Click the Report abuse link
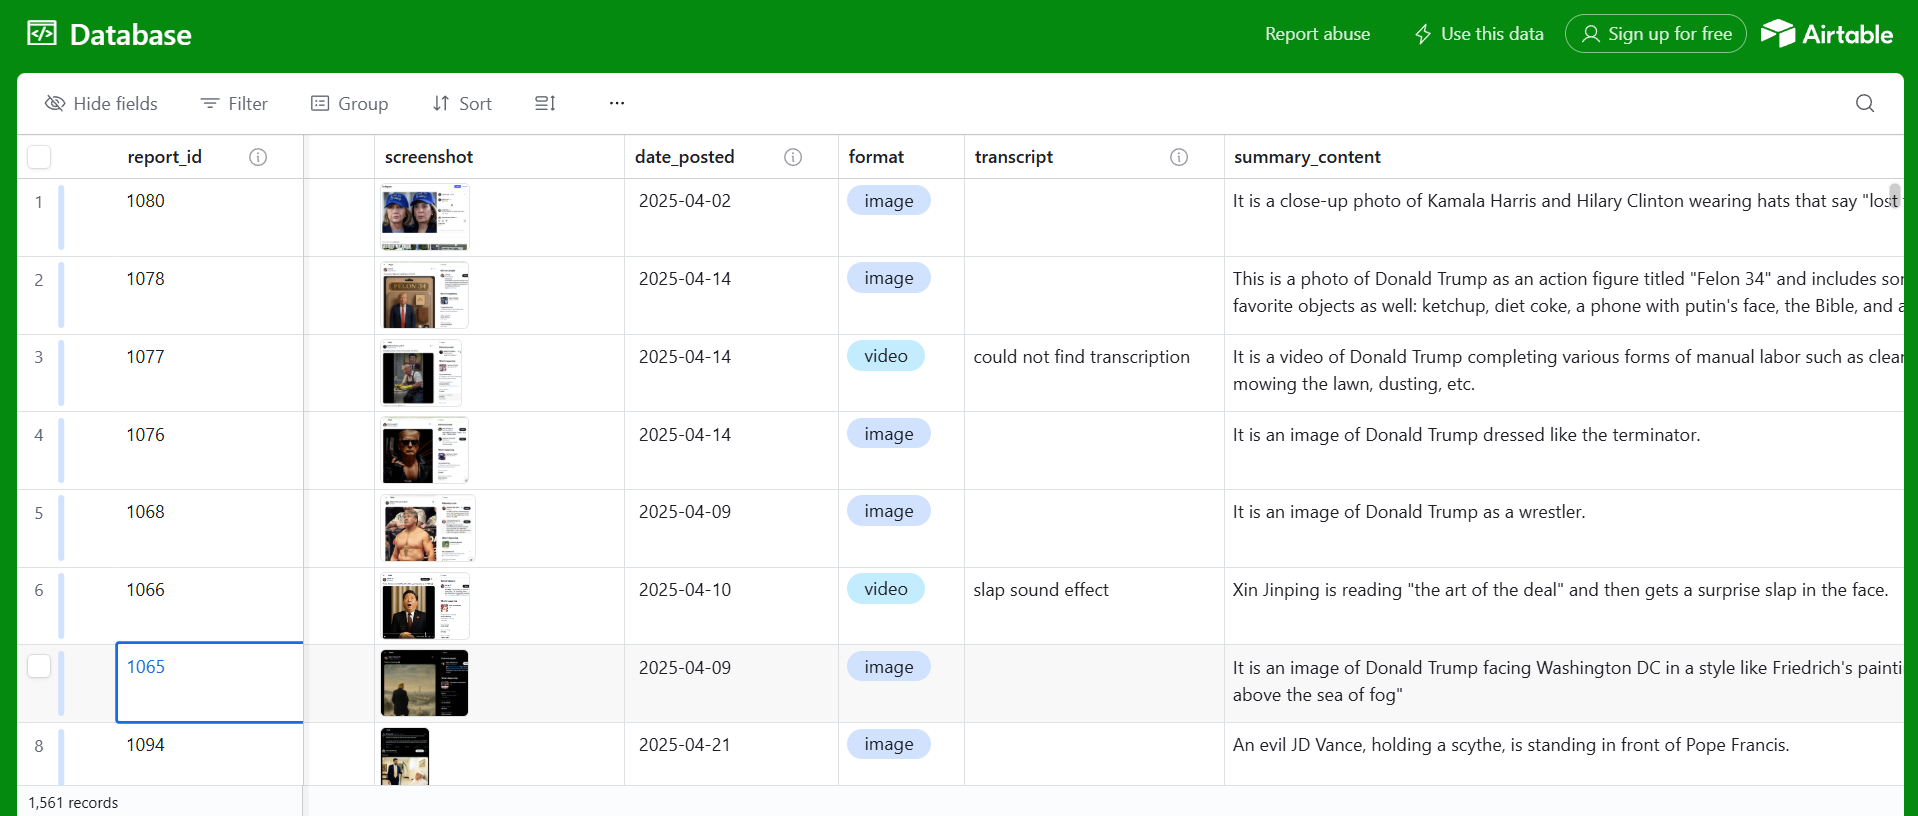This screenshot has width=1918, height=816. [1317, 34]
